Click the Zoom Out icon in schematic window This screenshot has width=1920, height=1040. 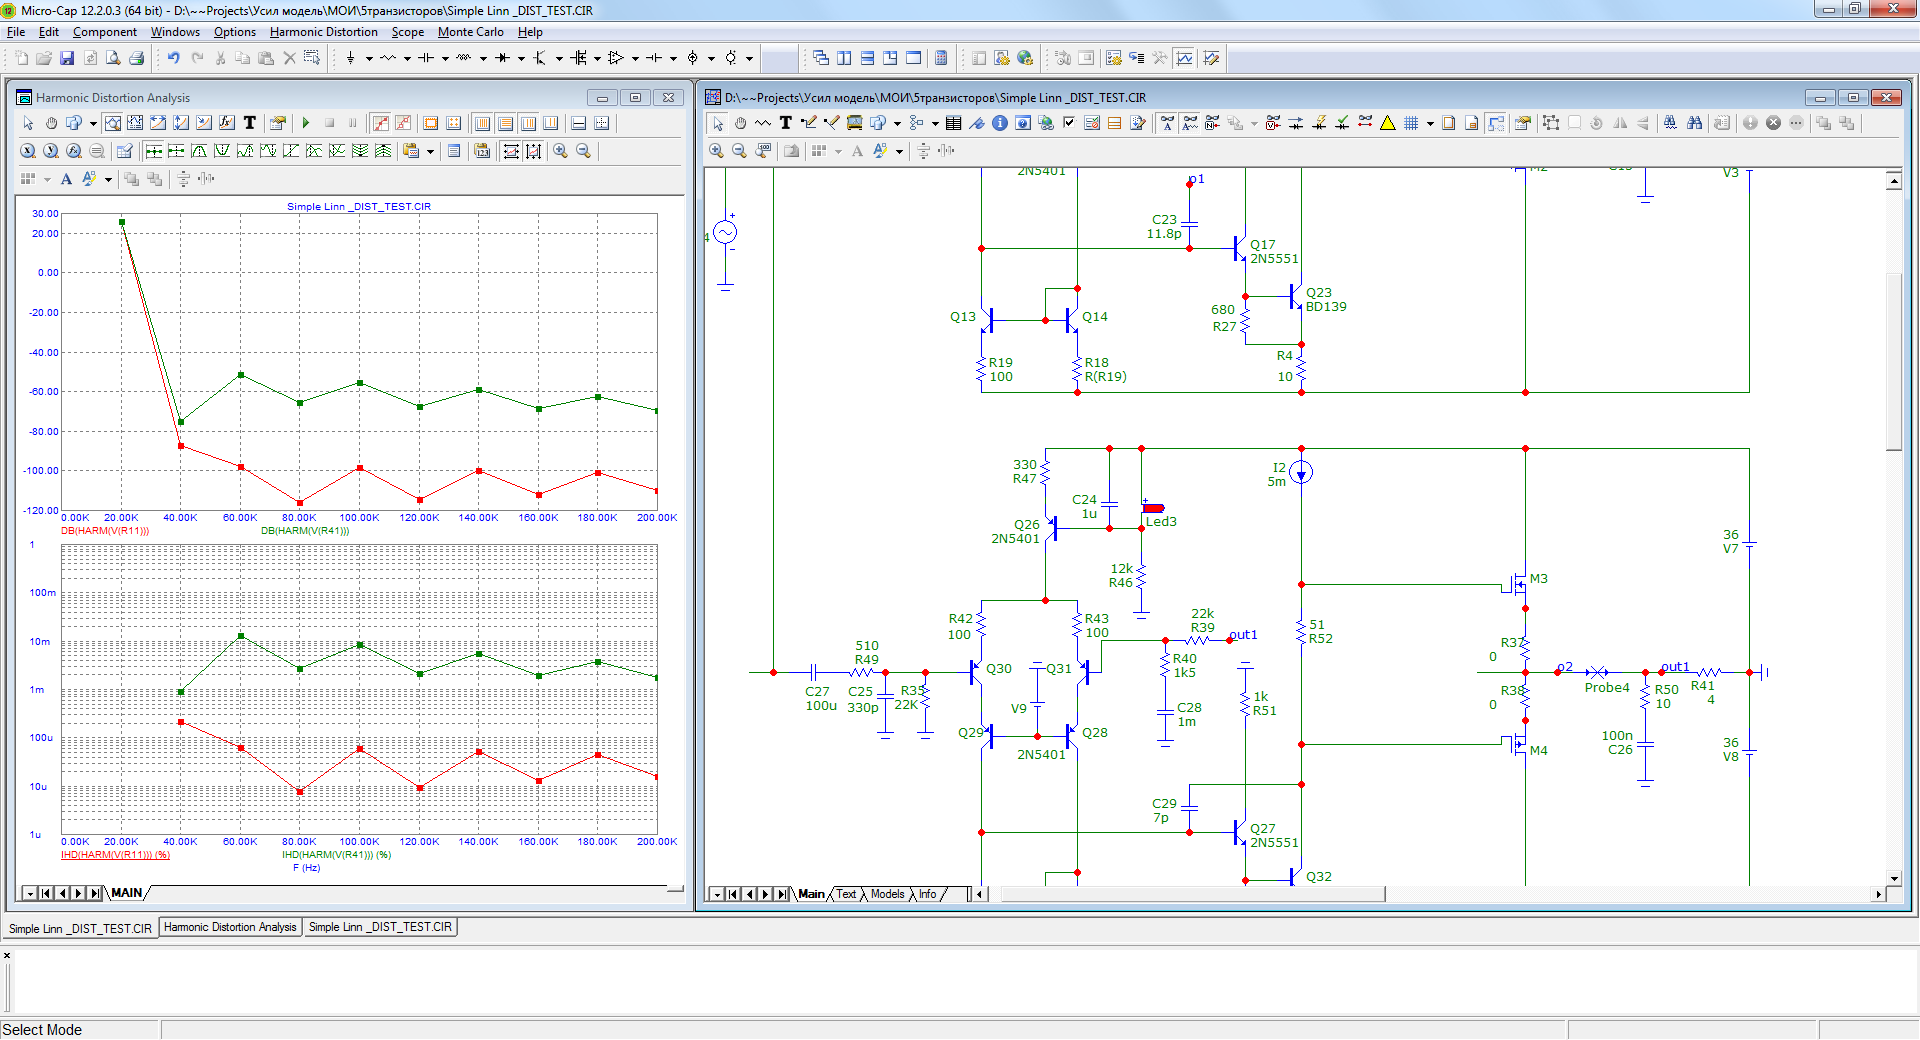(x=739, y=151)
